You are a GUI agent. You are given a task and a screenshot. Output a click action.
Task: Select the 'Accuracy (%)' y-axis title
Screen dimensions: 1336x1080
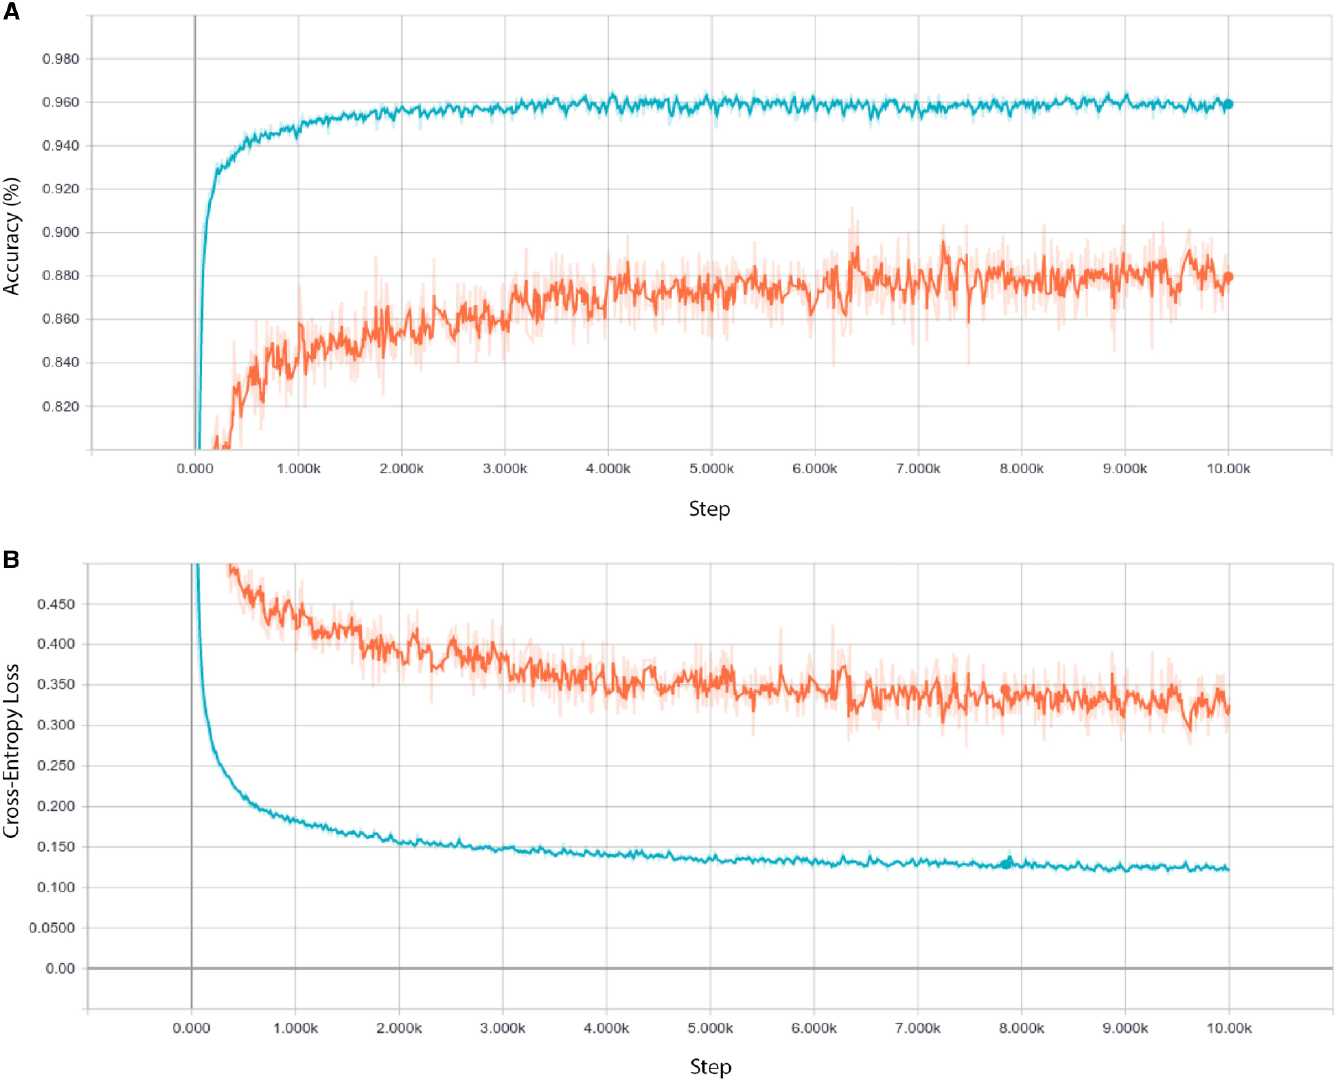coord(12,236)
